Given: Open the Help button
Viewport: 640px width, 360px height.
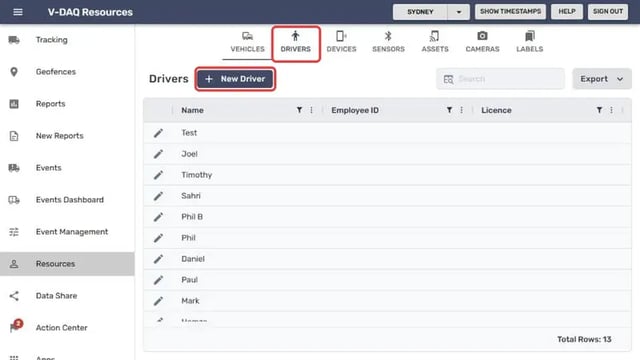Looking at the screenshot, I should 567,11.
